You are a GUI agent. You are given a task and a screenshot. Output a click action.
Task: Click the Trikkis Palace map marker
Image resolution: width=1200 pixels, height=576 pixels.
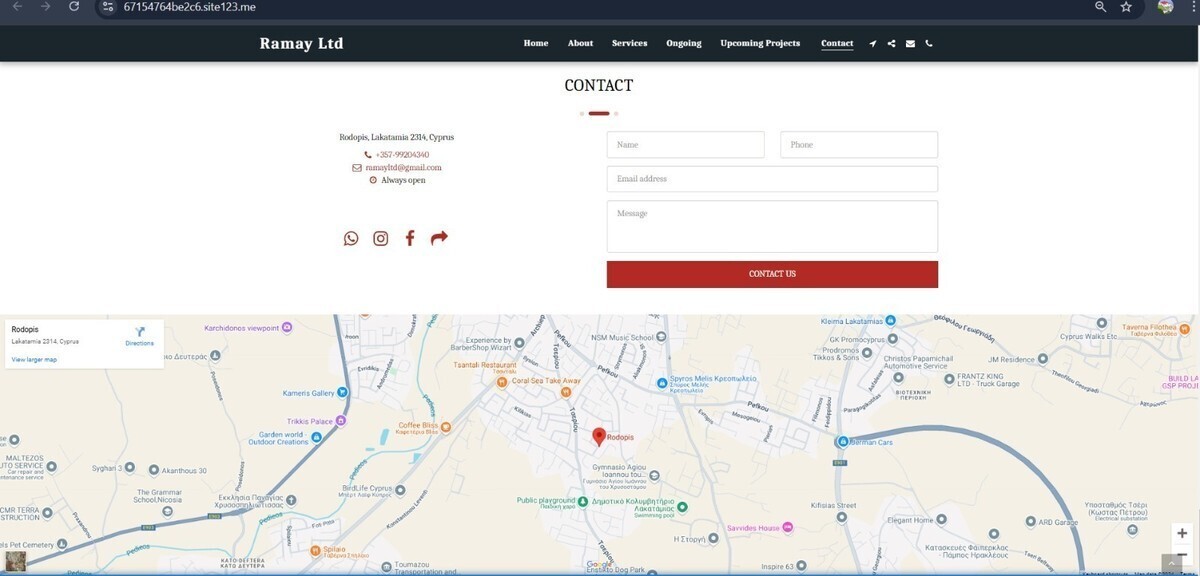pyautogui.click(x=342, y=421)
